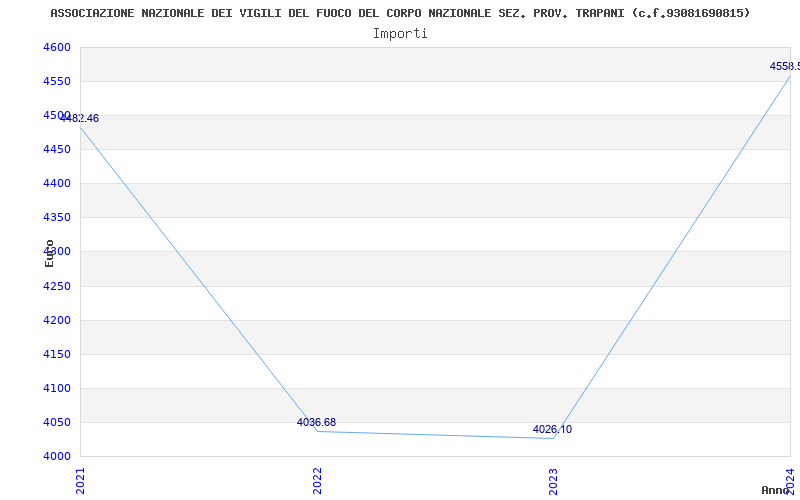Click the 4450 y-axis tick
Image resolution: width=800 pixels, height=500 pixels.
click(57, 149)
